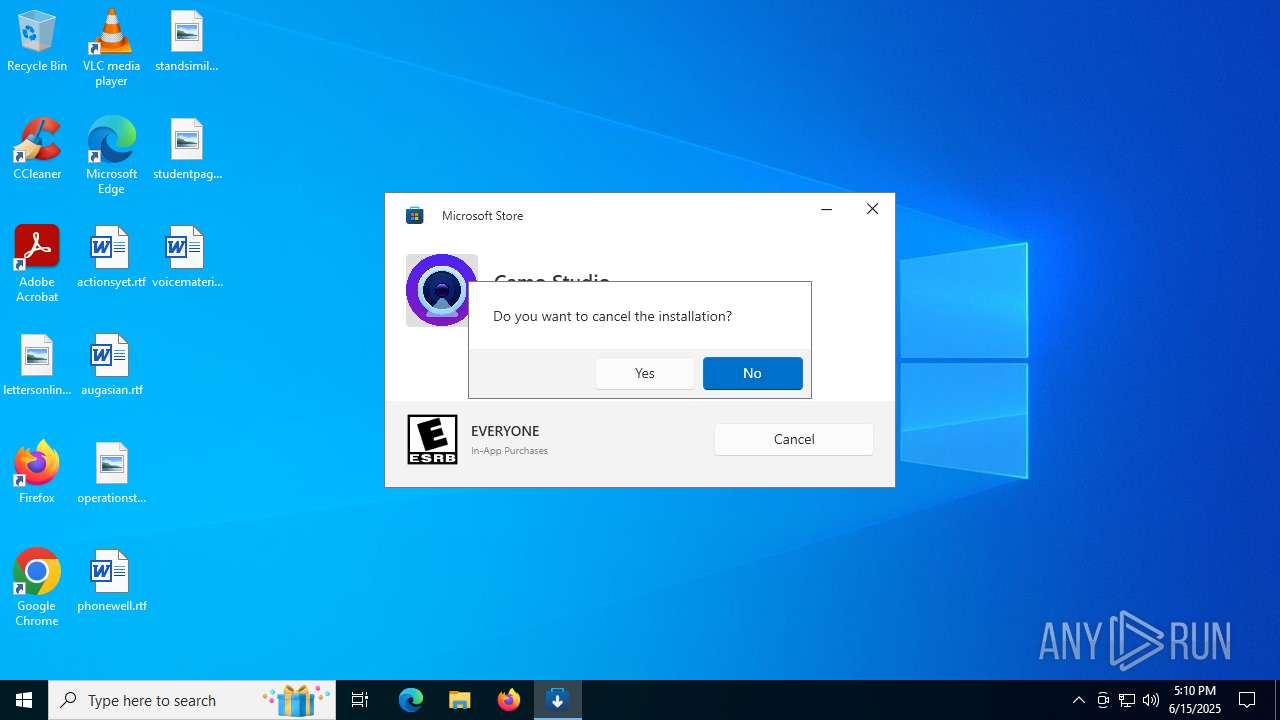Click the Meet Now tray icon
Screen dimensions: 1280x720
(x=1103, y=700)
